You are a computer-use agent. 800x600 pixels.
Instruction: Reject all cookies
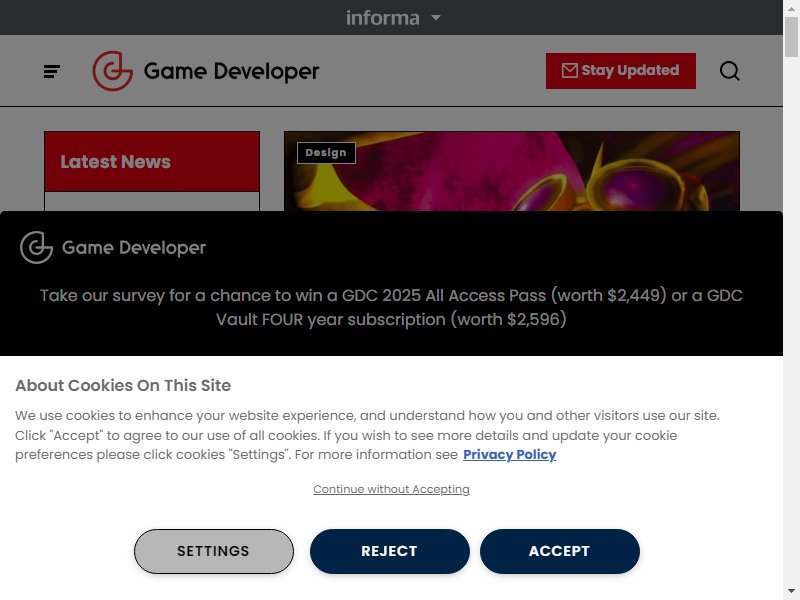tap(390, 551)
